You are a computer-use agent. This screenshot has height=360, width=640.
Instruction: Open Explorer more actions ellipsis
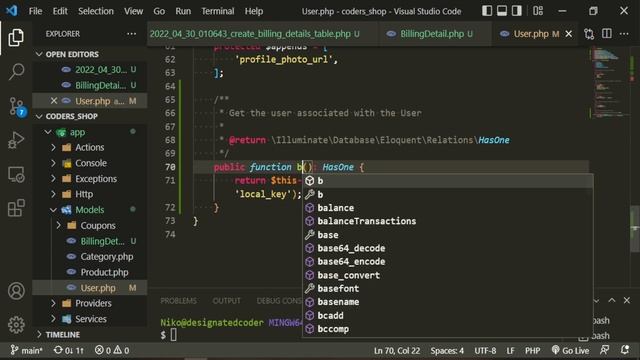point(131,34)
